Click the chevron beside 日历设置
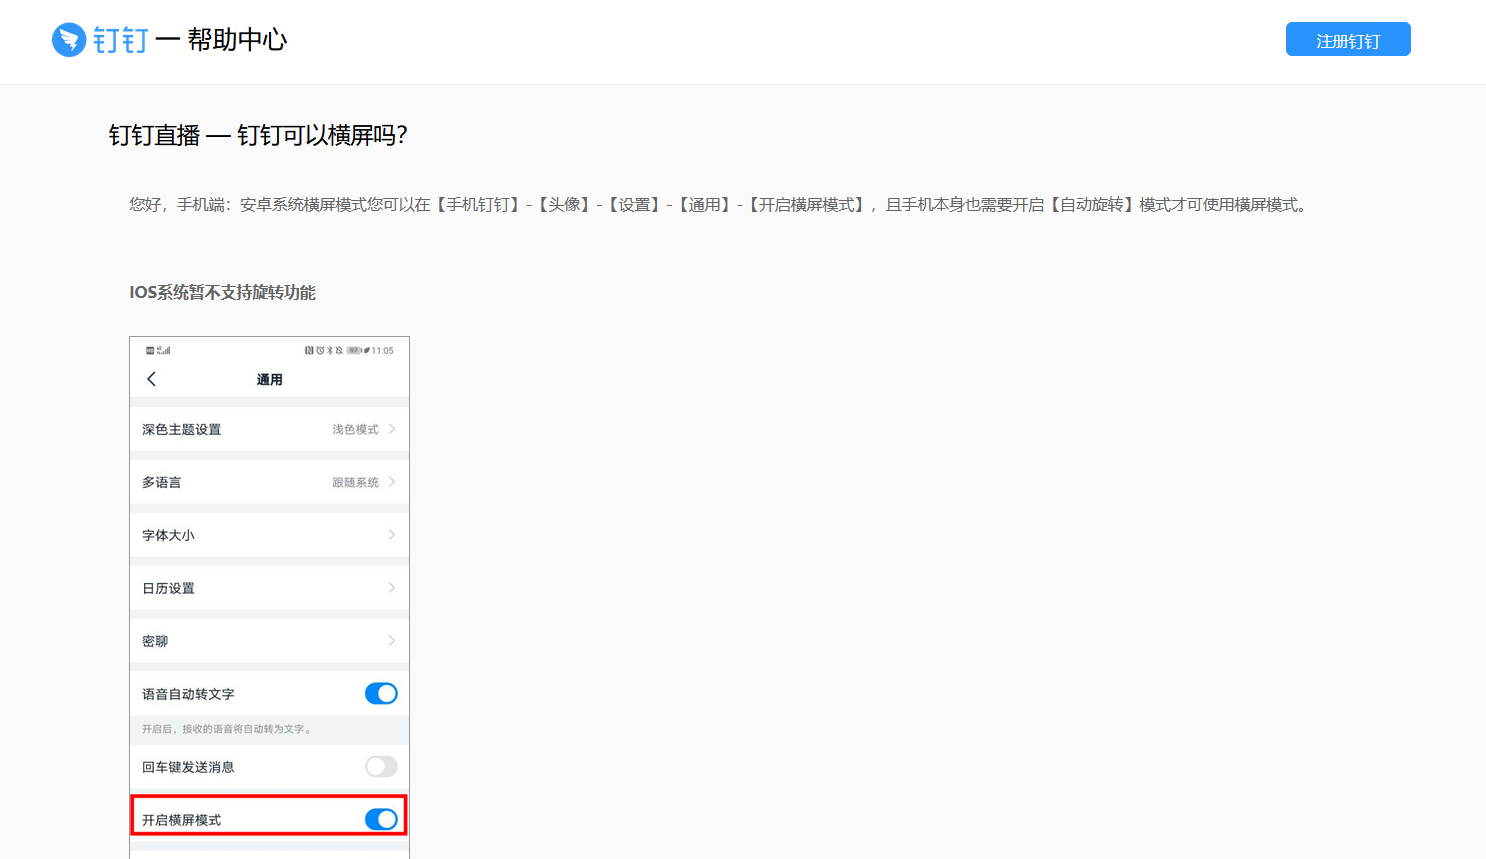The image size is (1486, 859). pyautogui.click(x=392, y=588)
